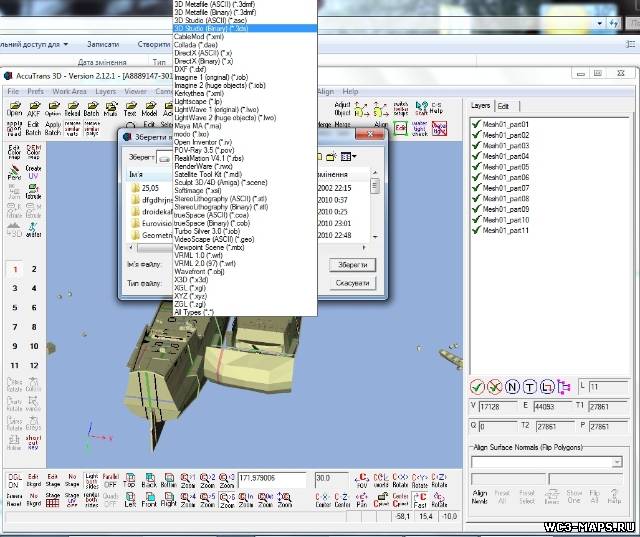
Task: Click the Open file toolbar icon
Action: 14,109
